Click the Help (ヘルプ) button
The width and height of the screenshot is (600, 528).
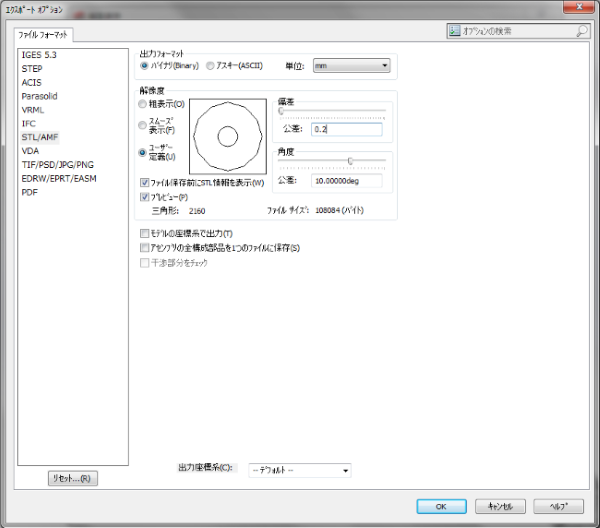[559, 506]
